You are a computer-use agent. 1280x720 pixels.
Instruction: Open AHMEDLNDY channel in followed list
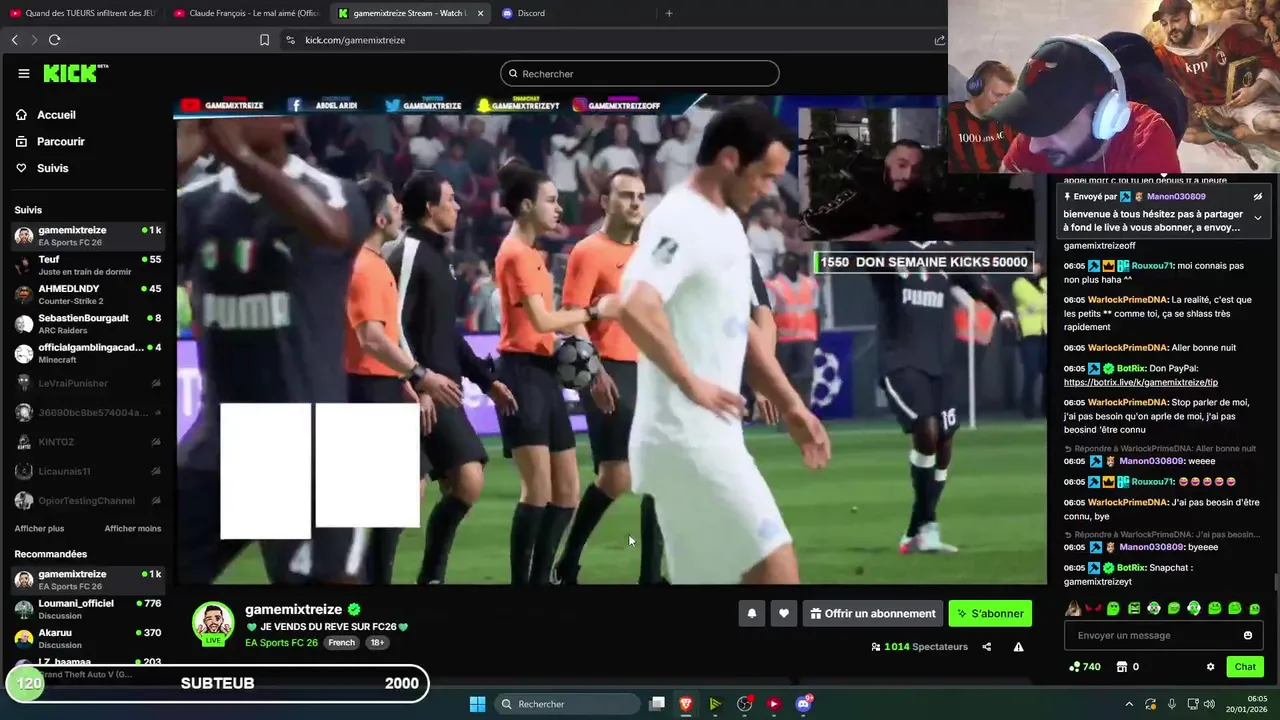tap(88, 295)
